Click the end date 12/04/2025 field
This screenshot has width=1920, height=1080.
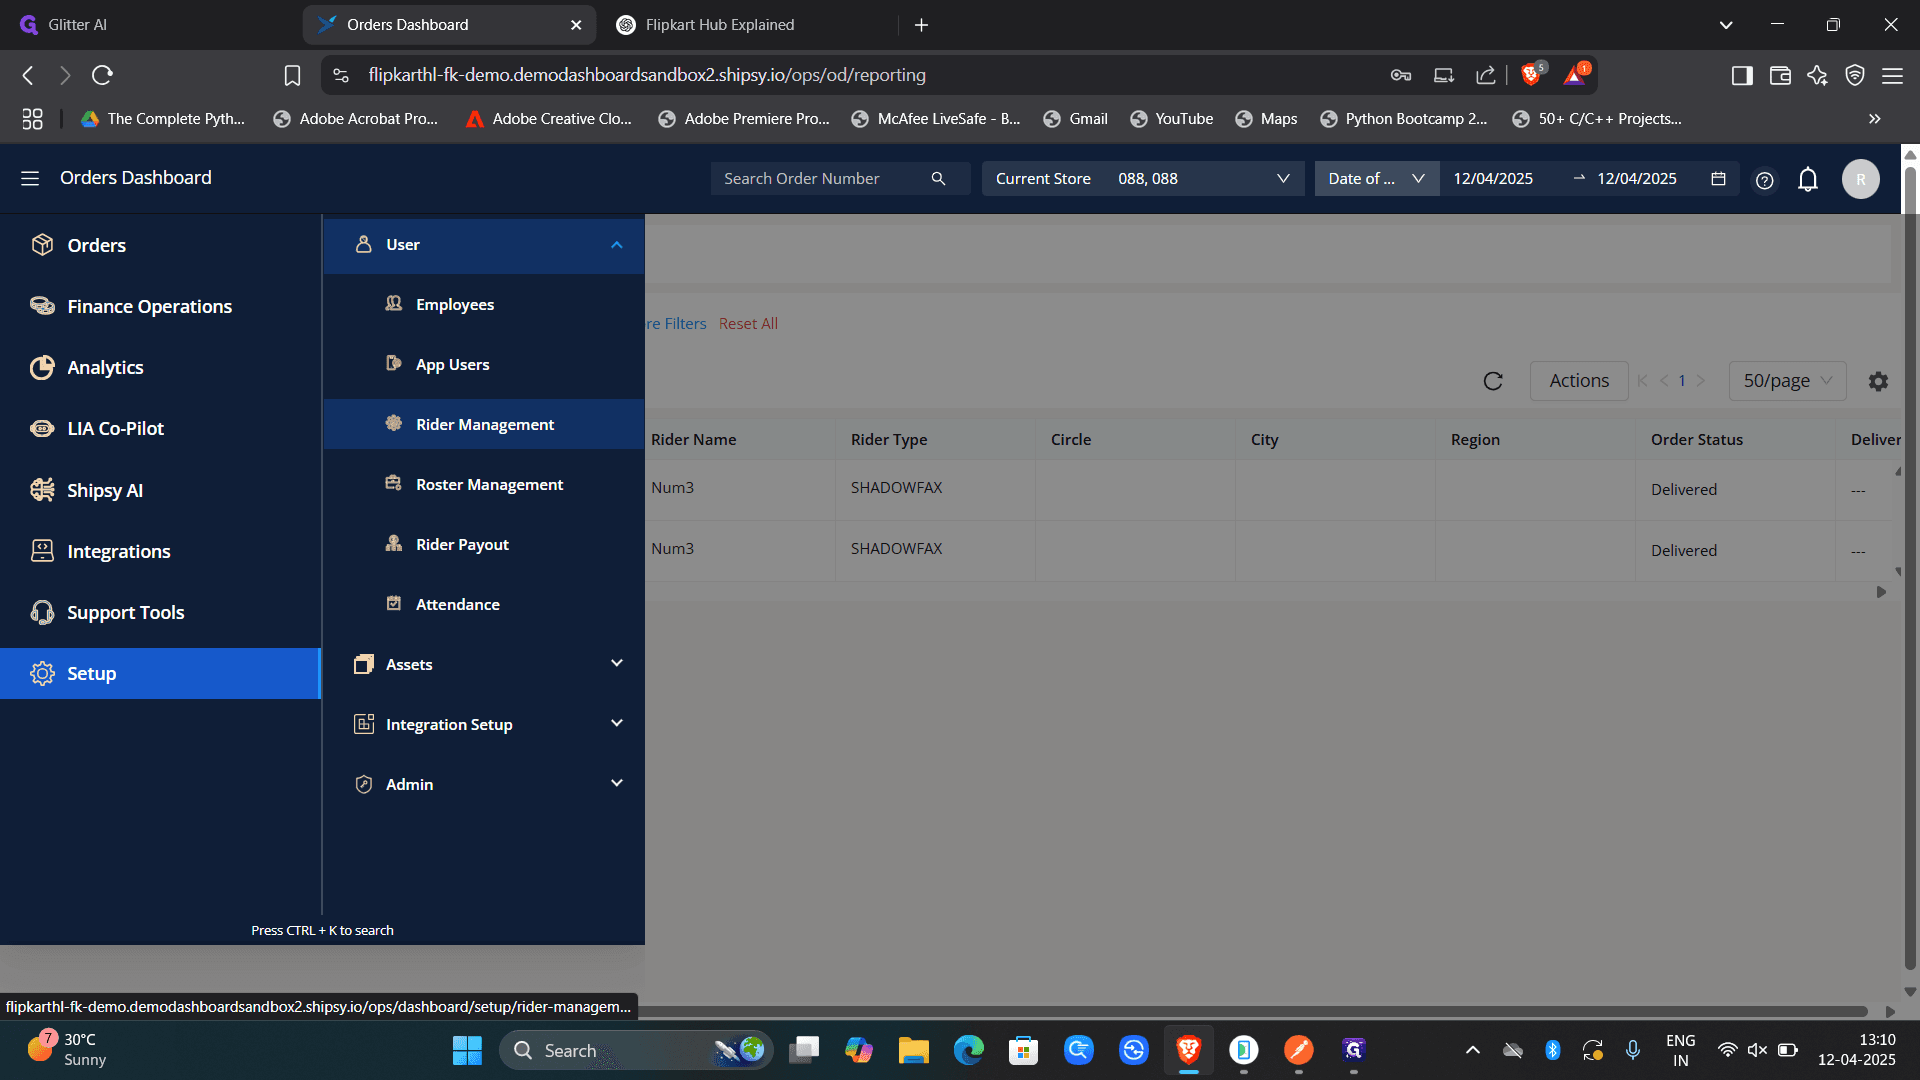pos(1636,178)
